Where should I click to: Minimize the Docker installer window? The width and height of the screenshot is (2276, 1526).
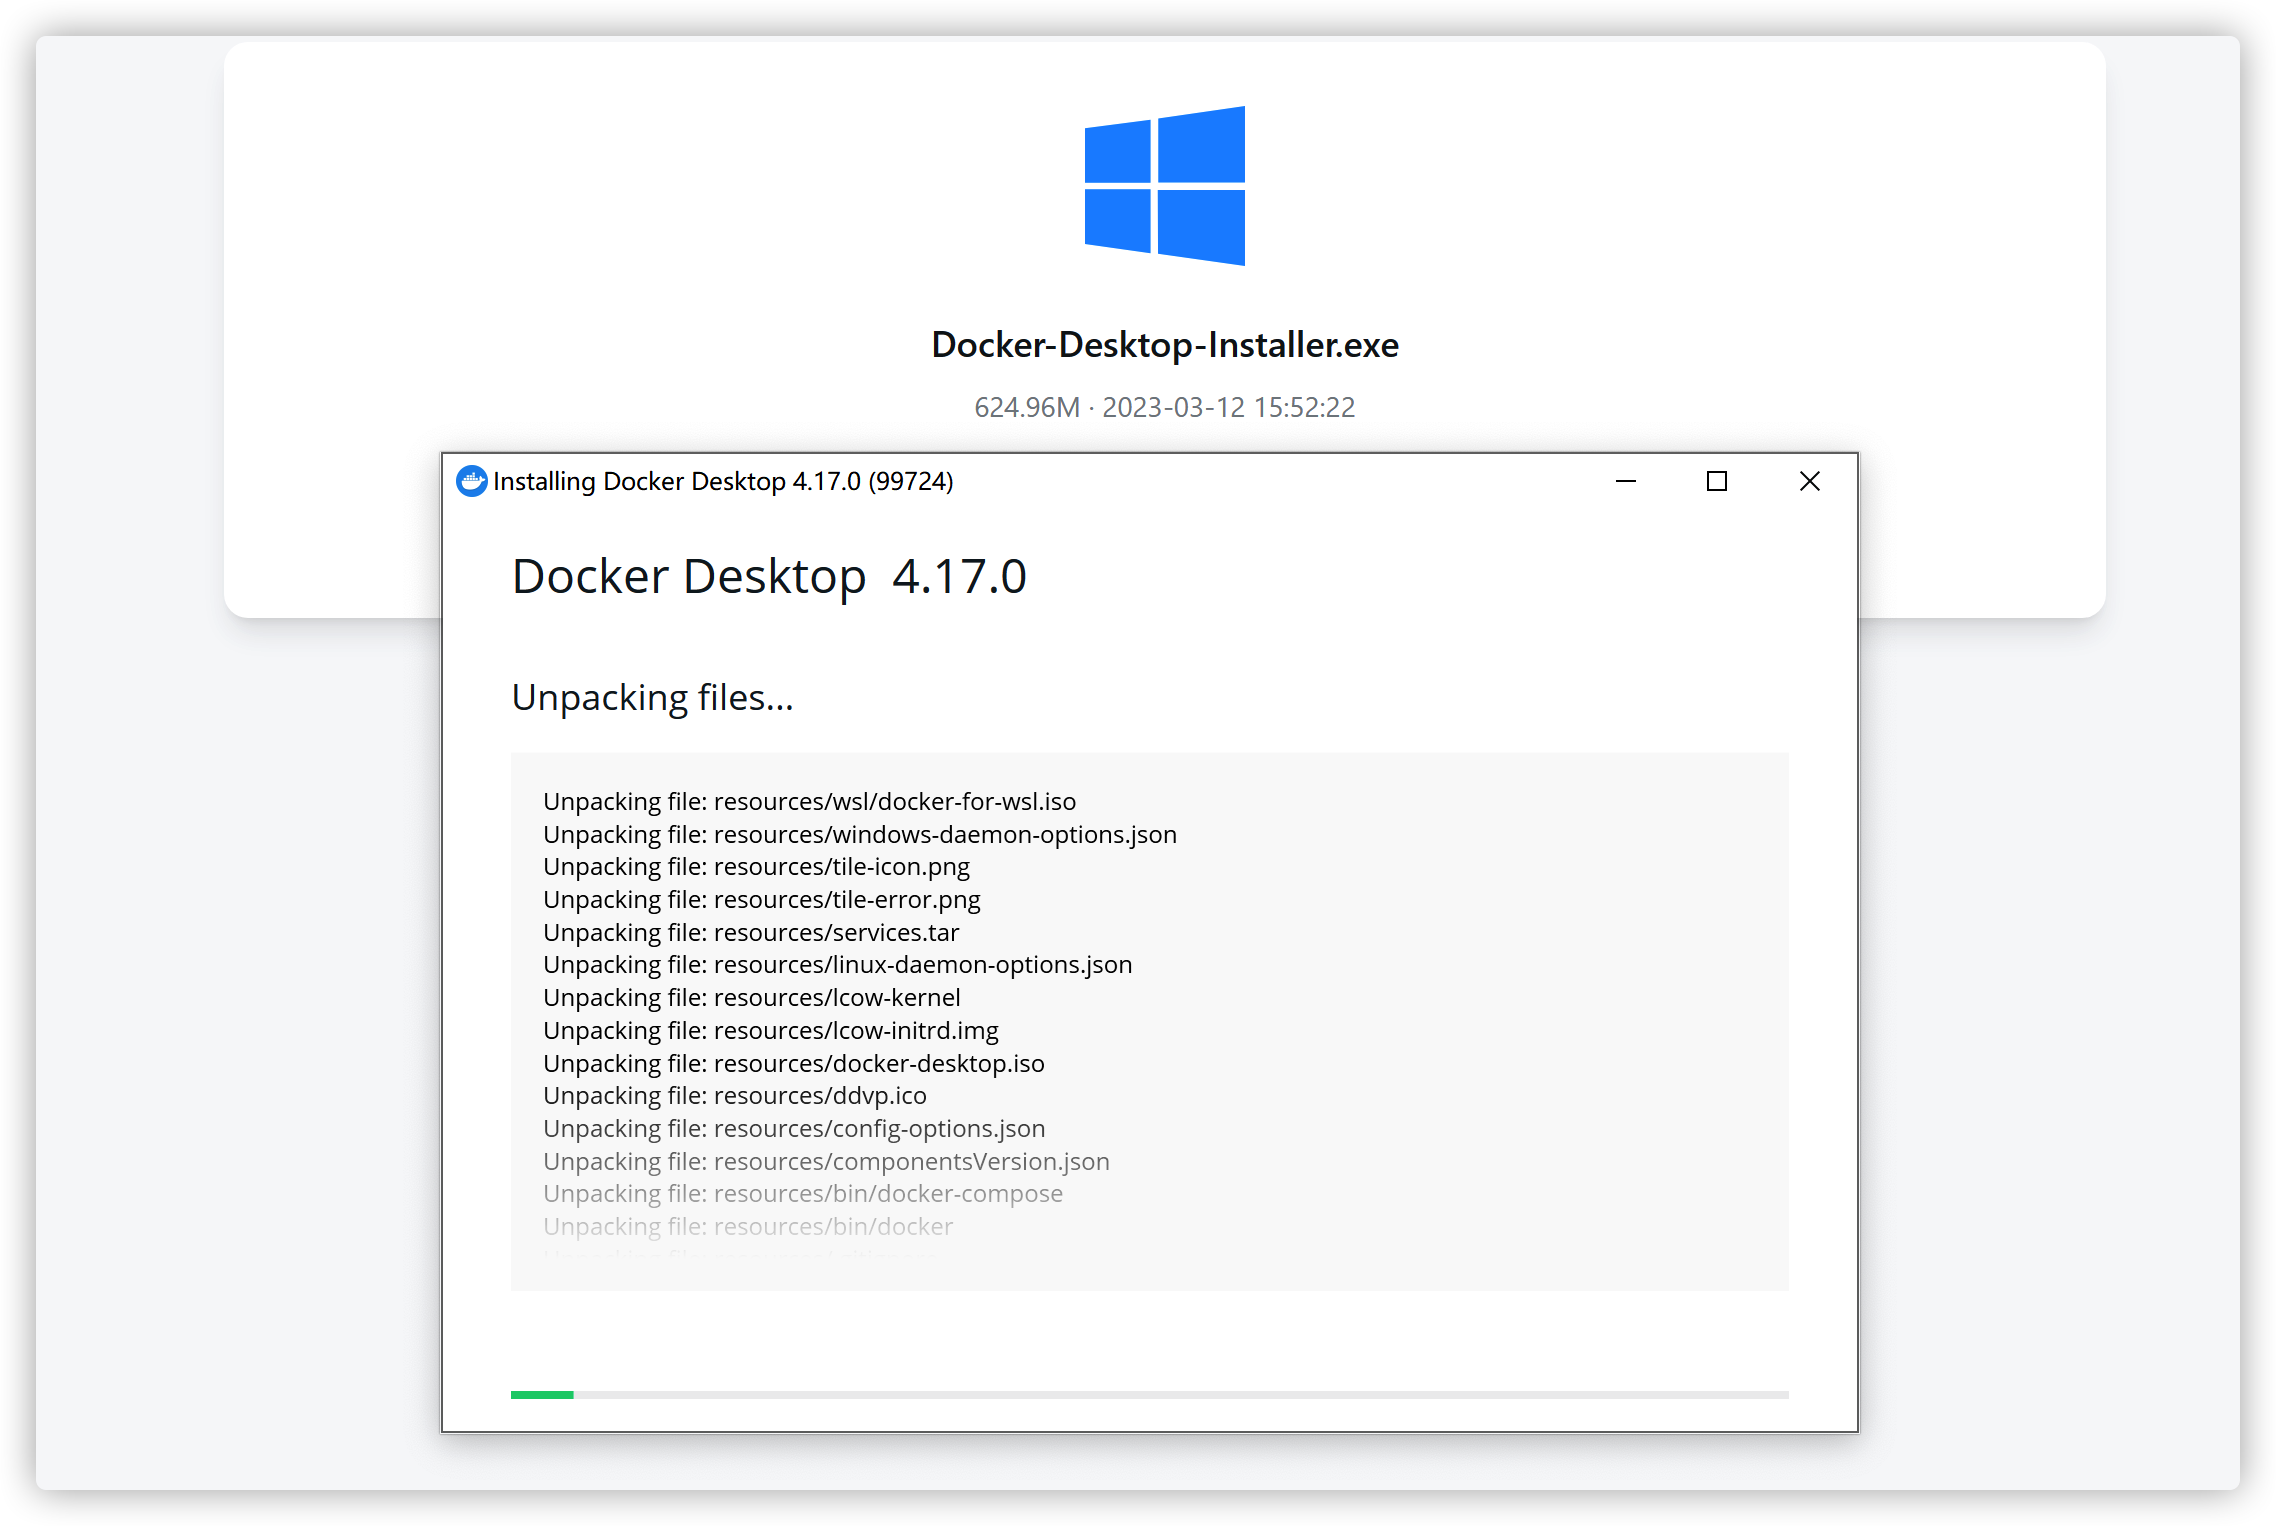point(1626,481)
